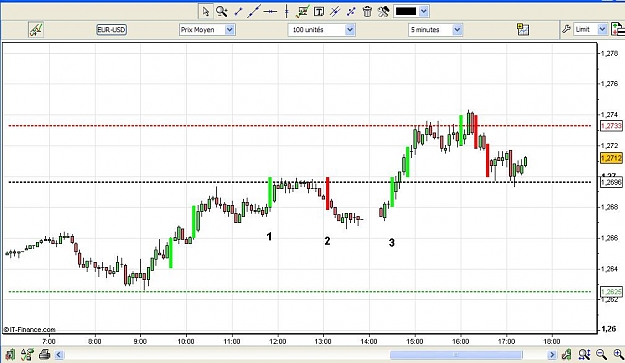This screenshot has height=363, width=625.
Task: Click the green 1,2625 price level label
Action: [611, 292]
